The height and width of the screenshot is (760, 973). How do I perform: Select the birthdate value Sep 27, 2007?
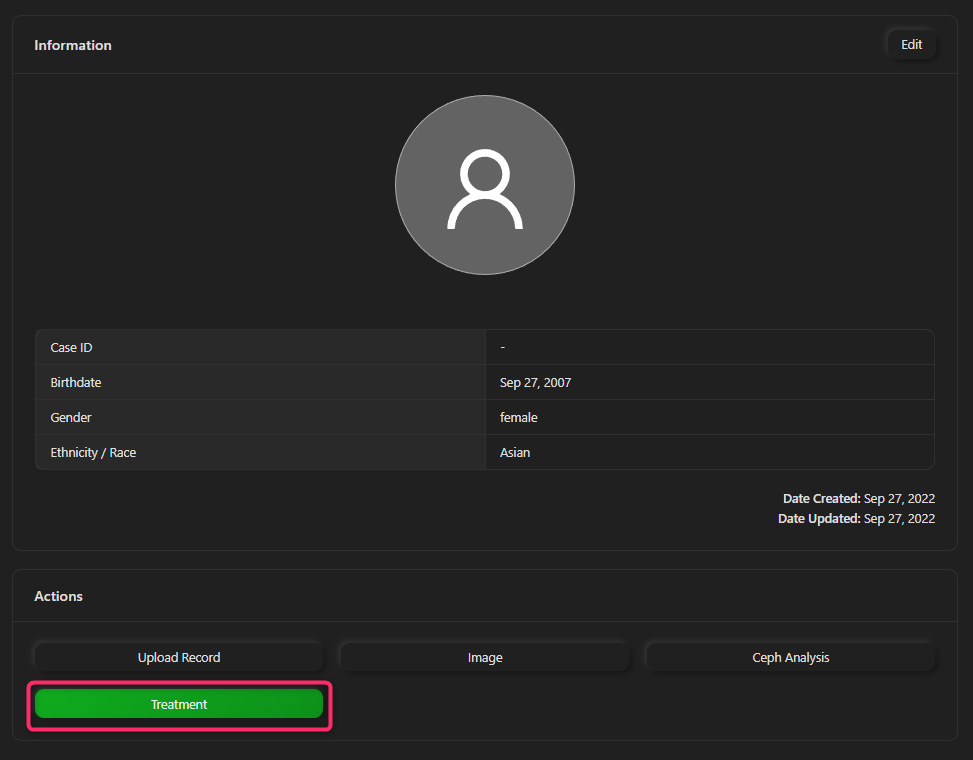[x=535, y=382]
